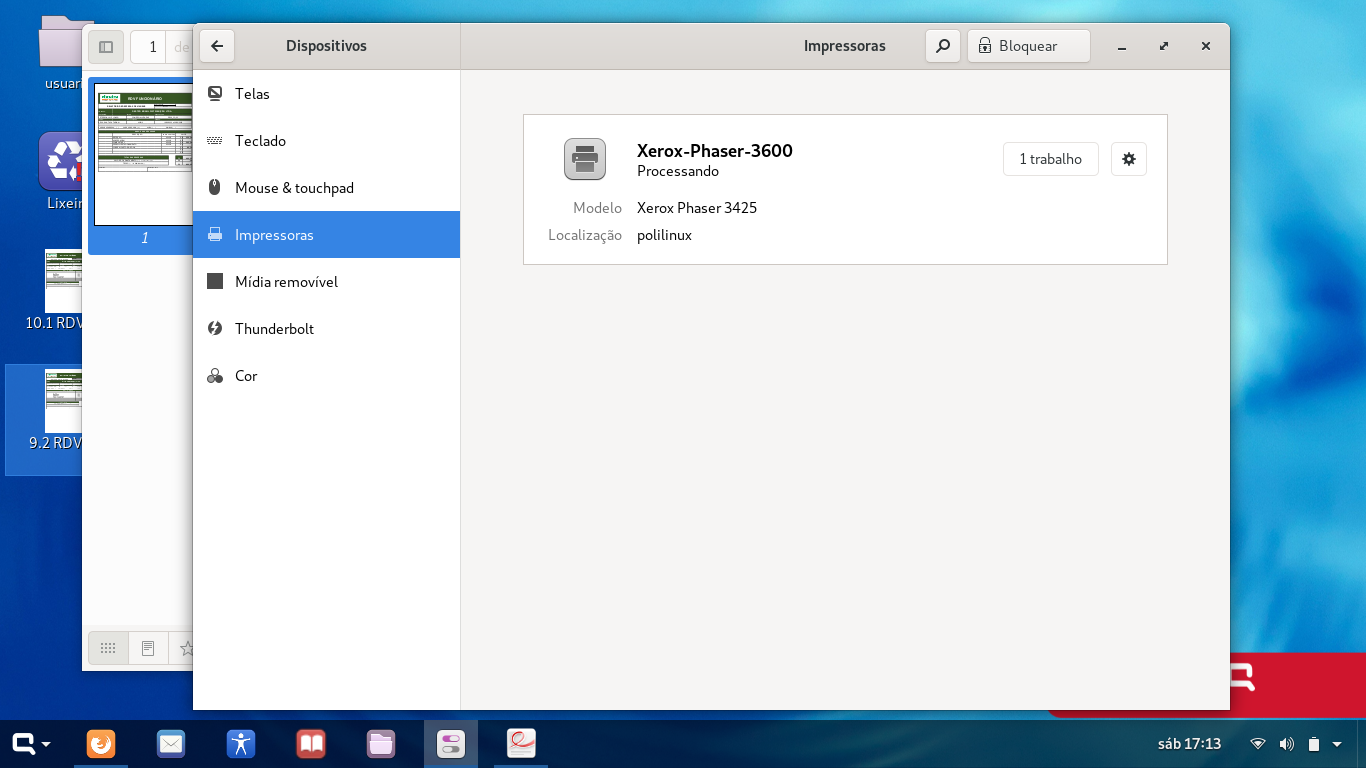Select Teclado in the sidebar
This screenshot has width=1366, height=768.
tap(326, 141)
